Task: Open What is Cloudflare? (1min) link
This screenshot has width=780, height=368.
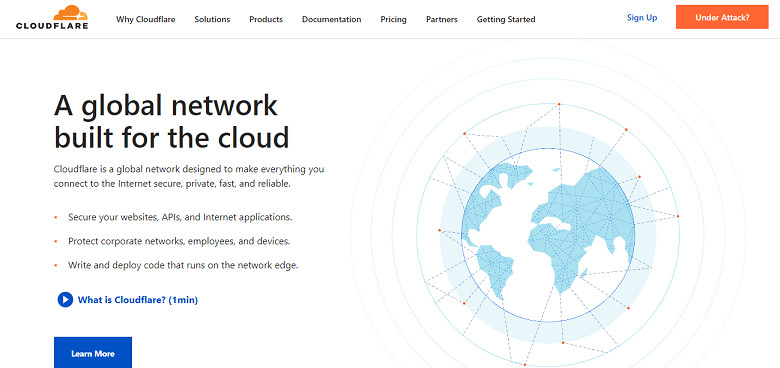Action: click(x=138, y=300)
